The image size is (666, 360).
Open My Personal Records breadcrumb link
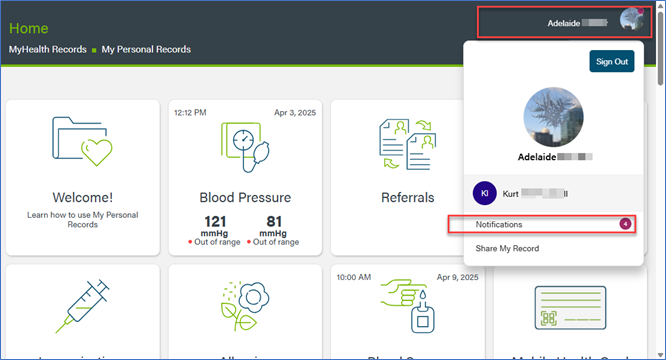coord(146,49)
